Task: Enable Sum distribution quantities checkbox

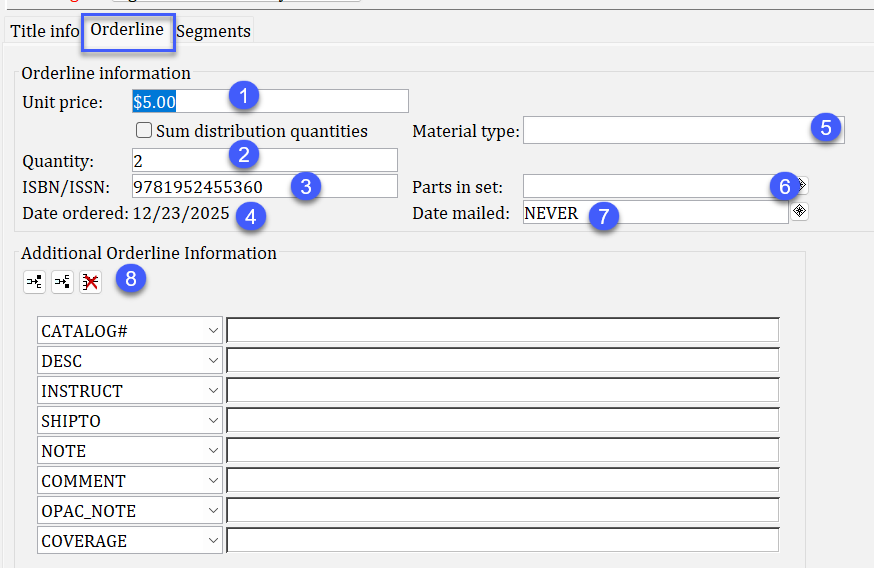Action: tap(144, 131)
